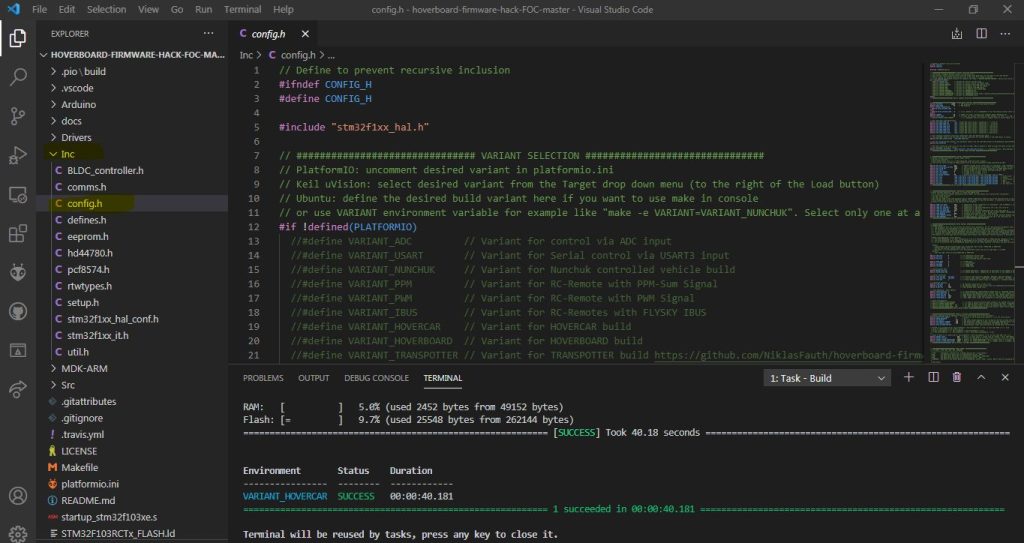Open the terminal selector '1: Task - Build' dropdown
This screenshot has height=543, width=1024.
tap(826, 378)
